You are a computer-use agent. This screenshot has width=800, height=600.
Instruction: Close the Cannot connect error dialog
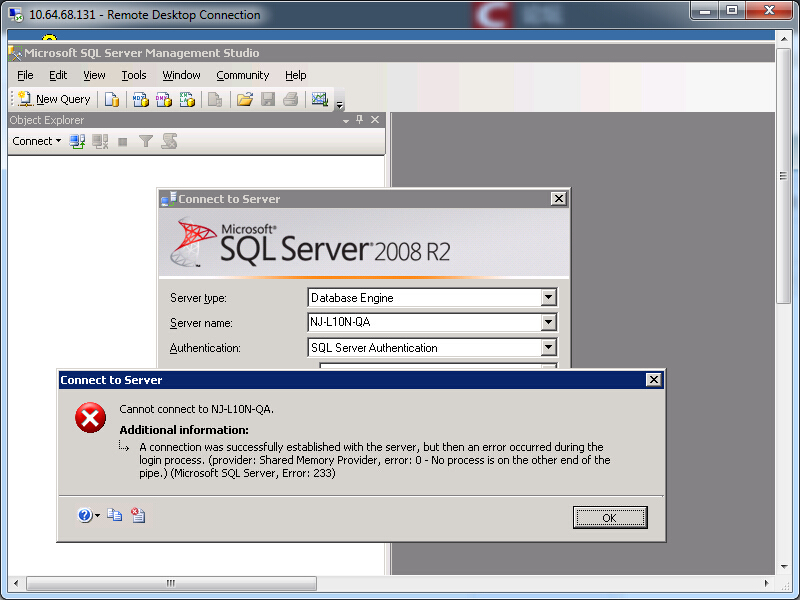654,380
